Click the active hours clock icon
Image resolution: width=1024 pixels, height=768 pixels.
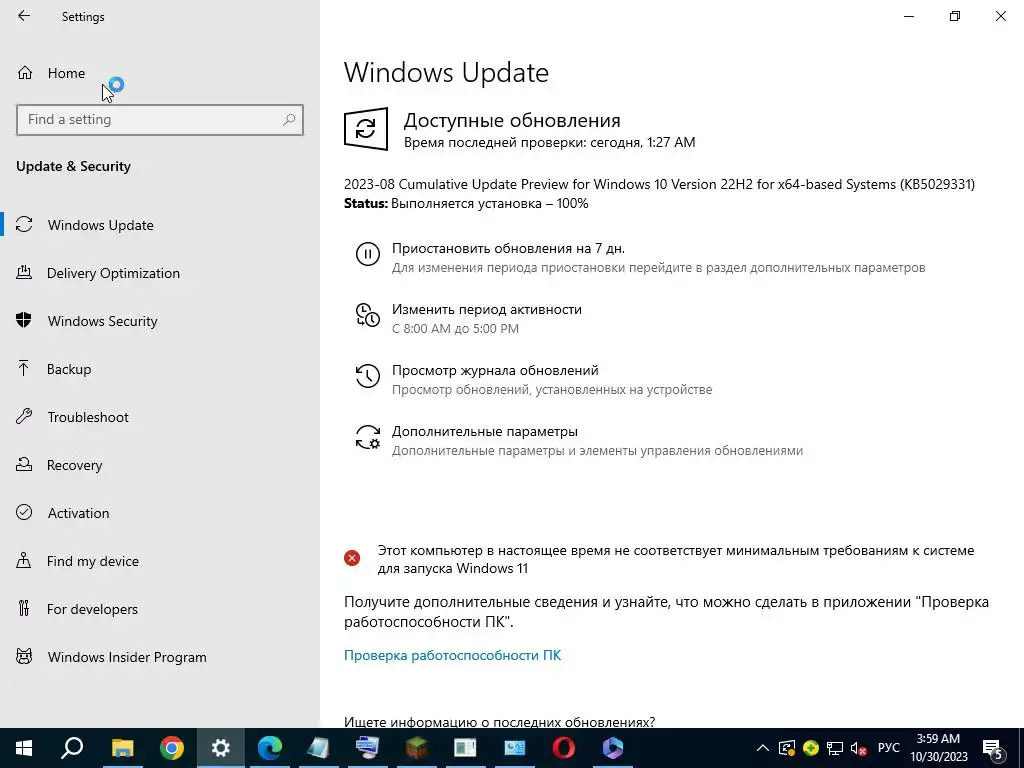click(x=368, y=315)
